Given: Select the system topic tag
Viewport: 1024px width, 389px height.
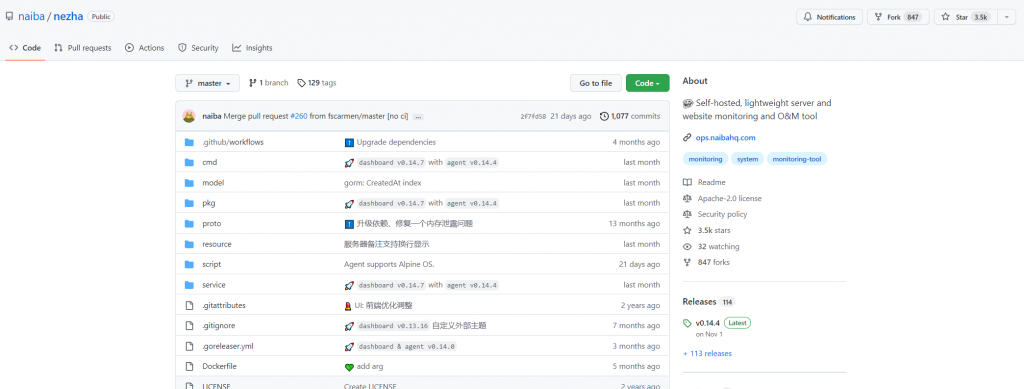Looking at the screenshot, I should pyautogui.click(x=748, y=159).
